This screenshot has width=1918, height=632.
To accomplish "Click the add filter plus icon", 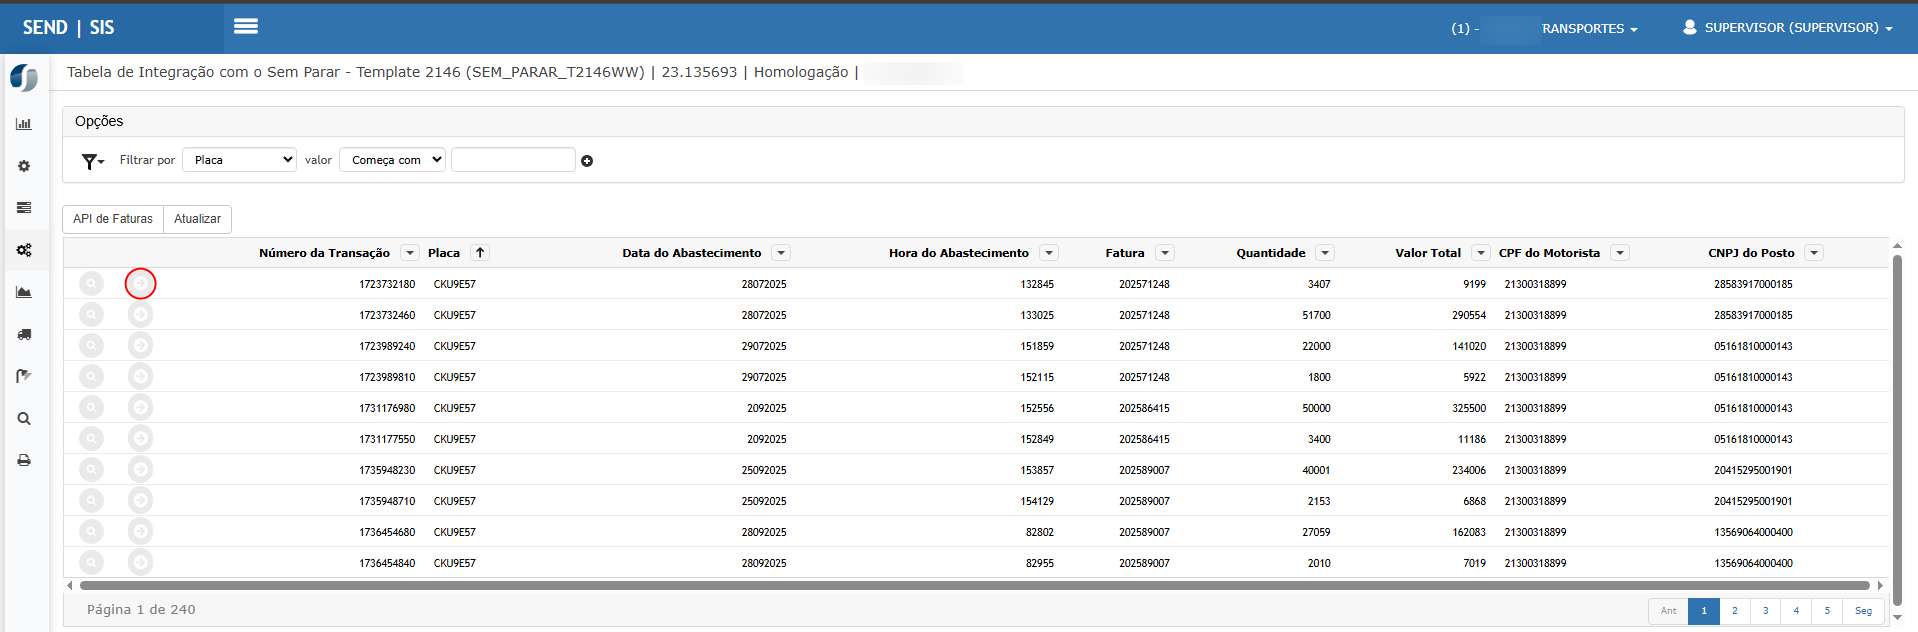I will (587, 161).
